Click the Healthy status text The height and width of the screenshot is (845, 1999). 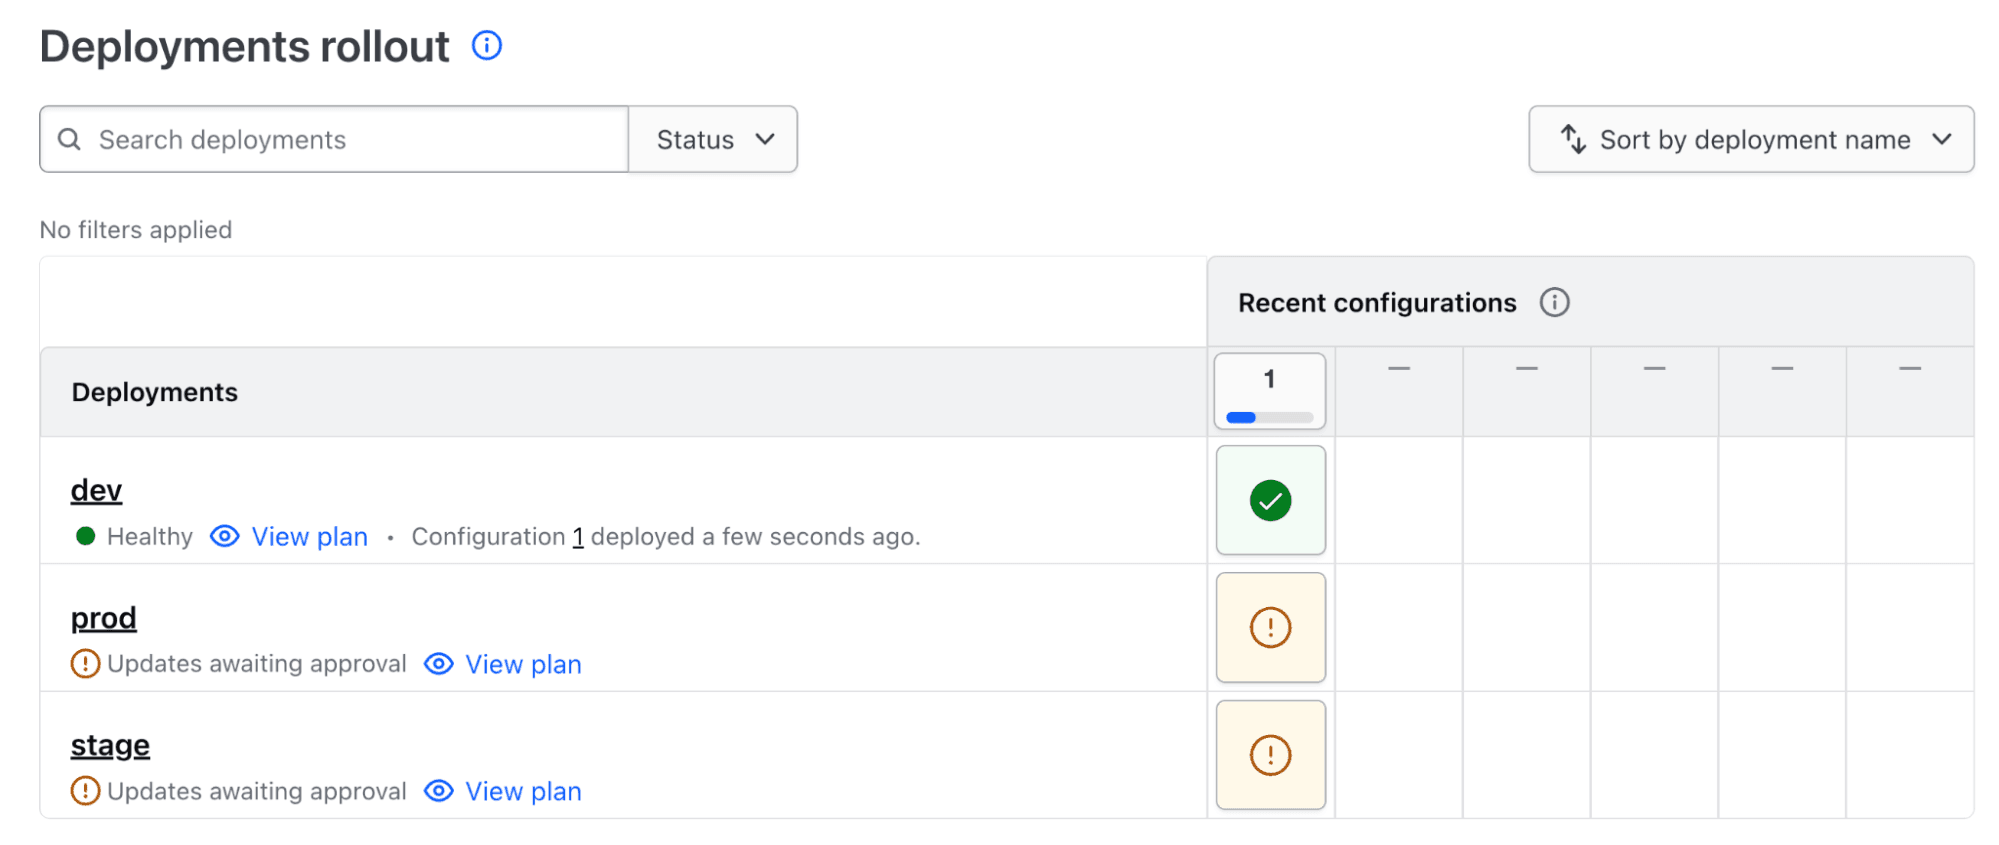coord(150,537)
